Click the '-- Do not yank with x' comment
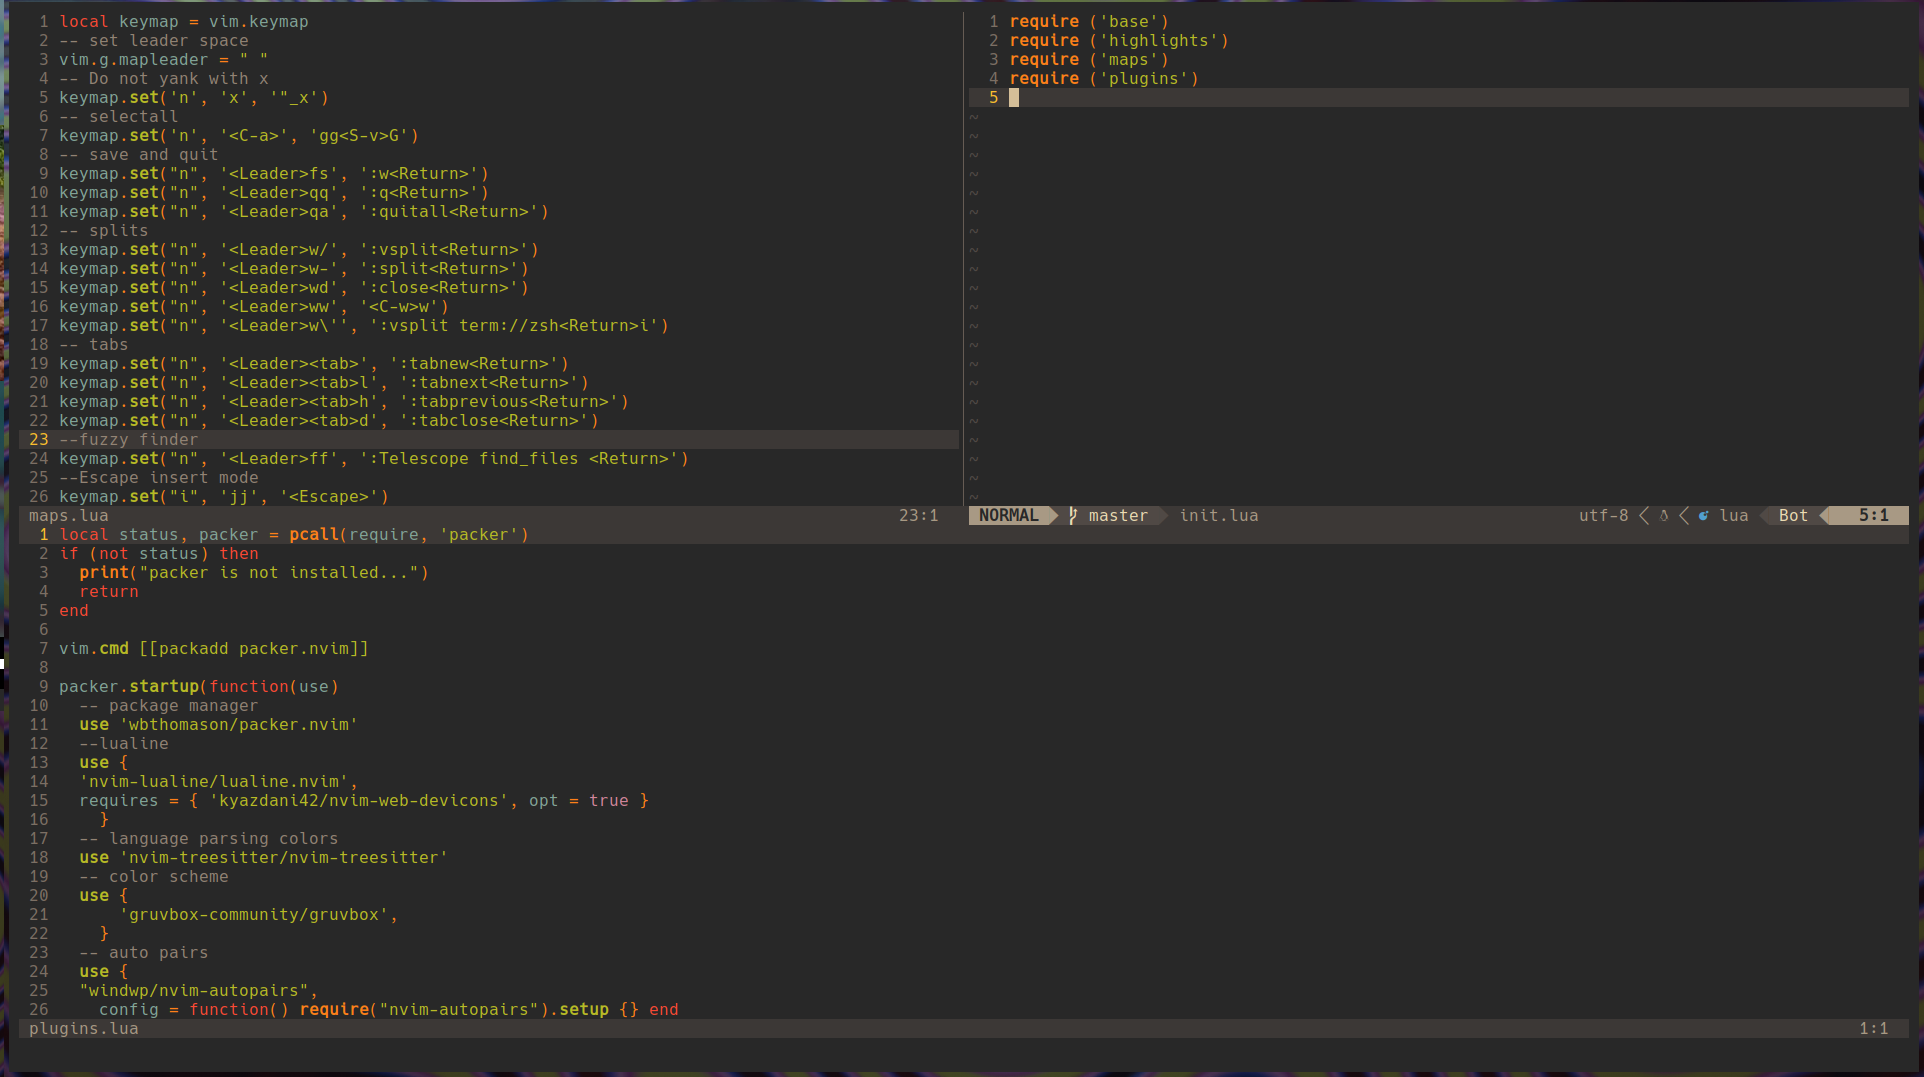The image size is (1924, 1077). point(163,79)
